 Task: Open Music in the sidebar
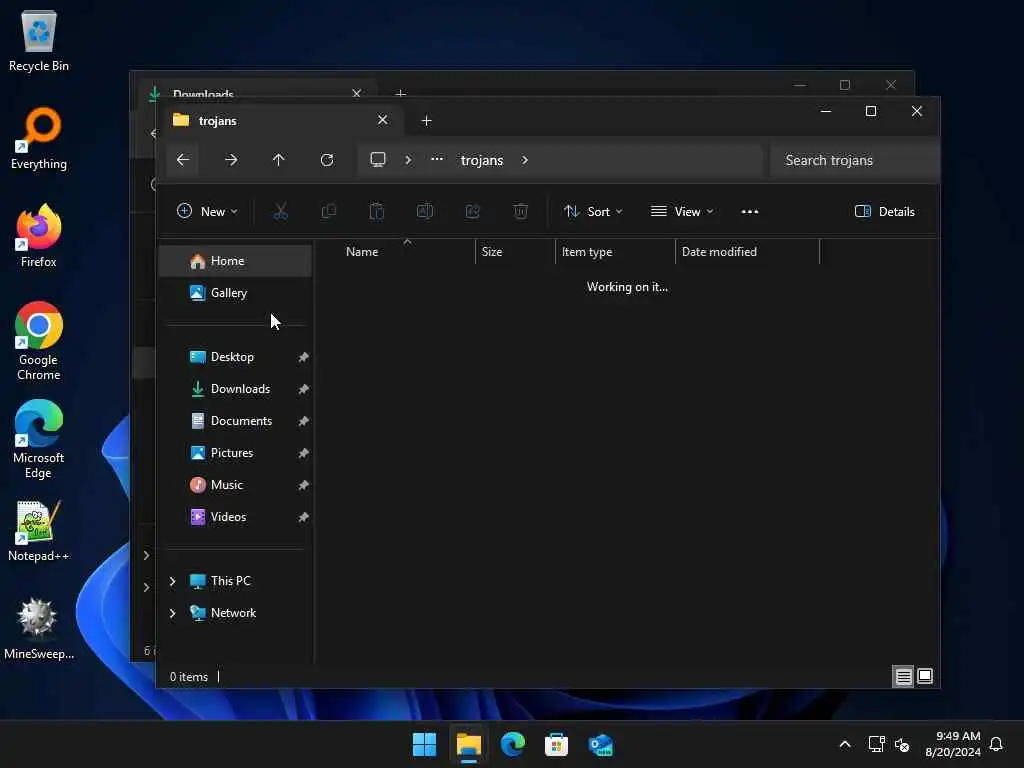pos(227,485)
